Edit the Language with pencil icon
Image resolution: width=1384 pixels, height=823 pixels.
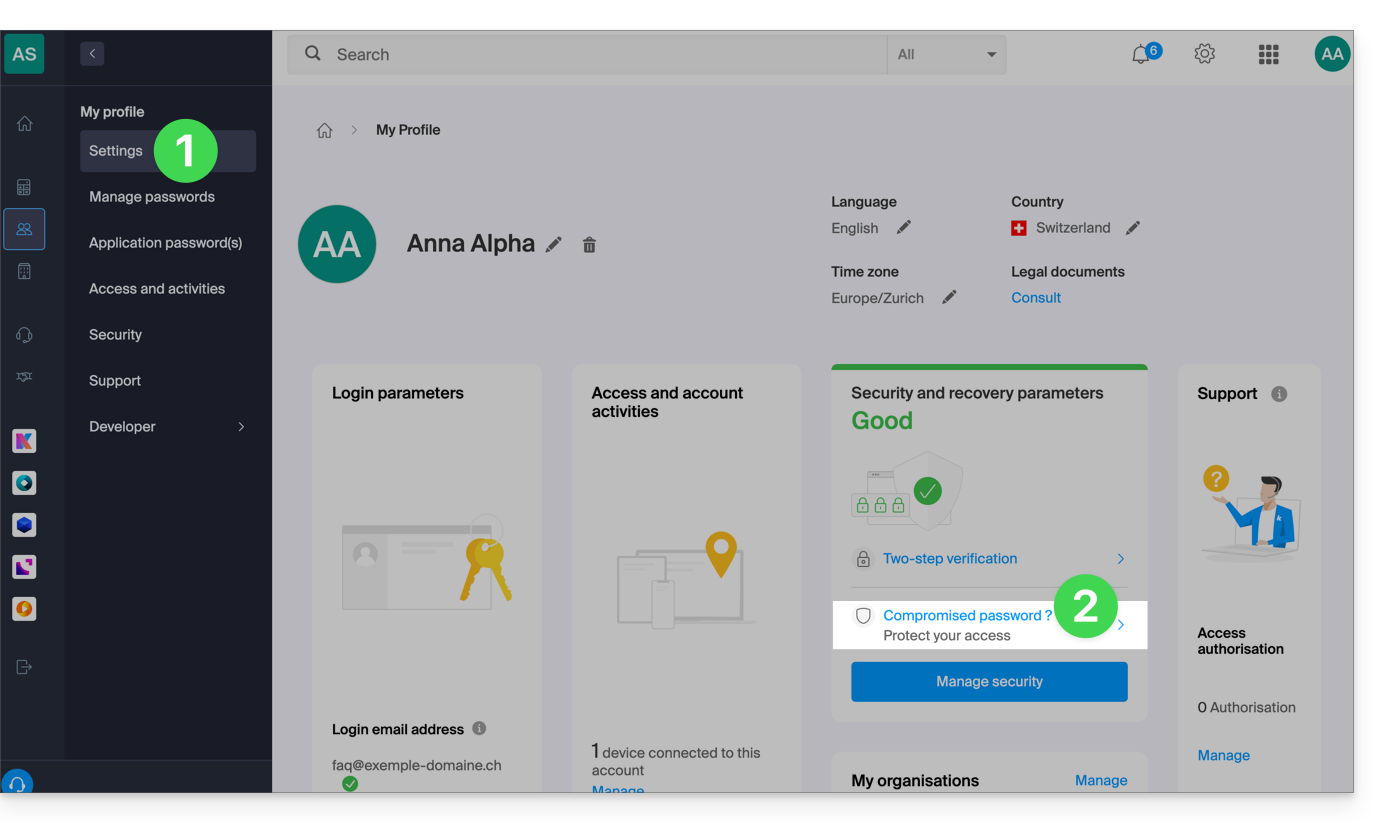coord(903,227)
